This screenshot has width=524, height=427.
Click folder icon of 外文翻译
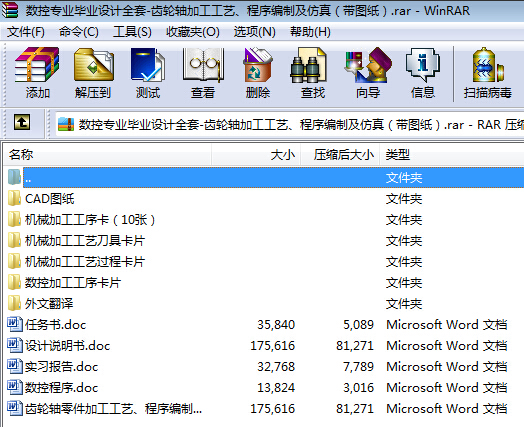pyautogui.click(x=14, y=303)
